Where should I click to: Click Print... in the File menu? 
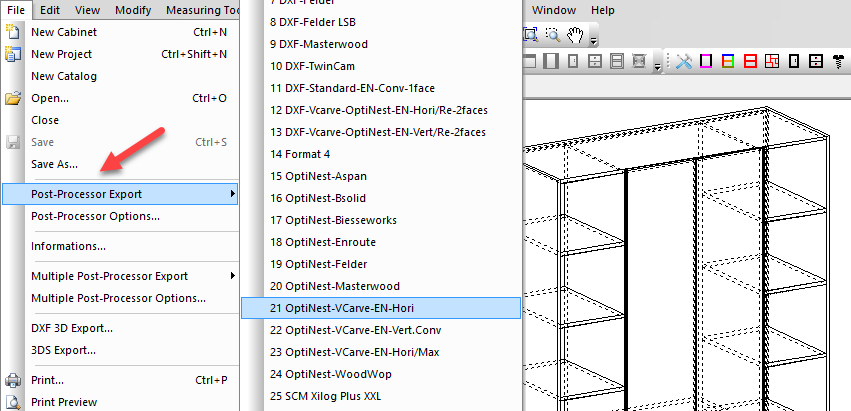pyautogui.click(x=120, y=380)
